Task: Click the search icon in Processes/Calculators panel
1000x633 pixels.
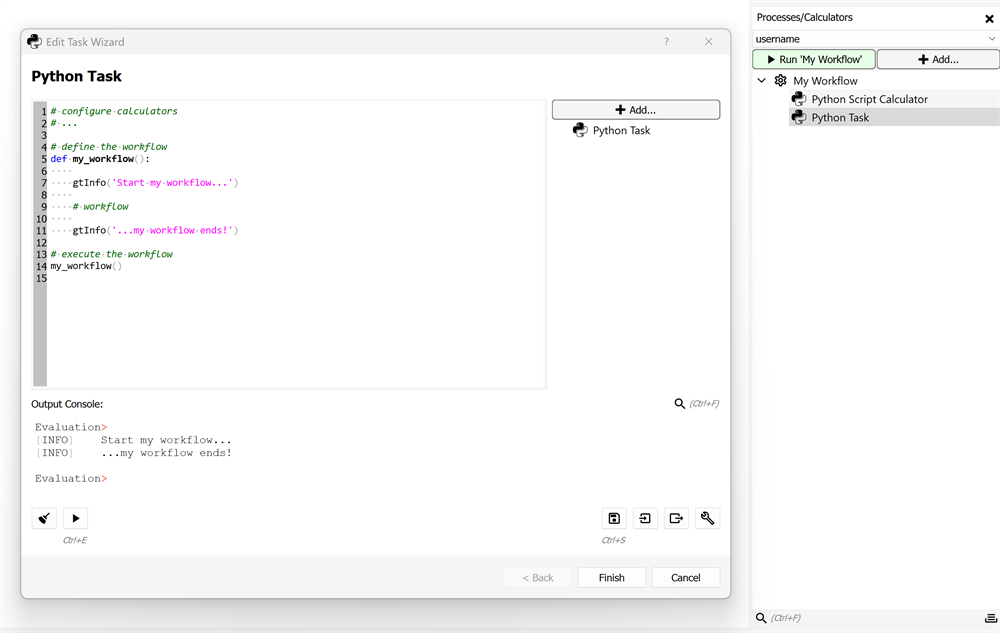Action: [761, 618]
